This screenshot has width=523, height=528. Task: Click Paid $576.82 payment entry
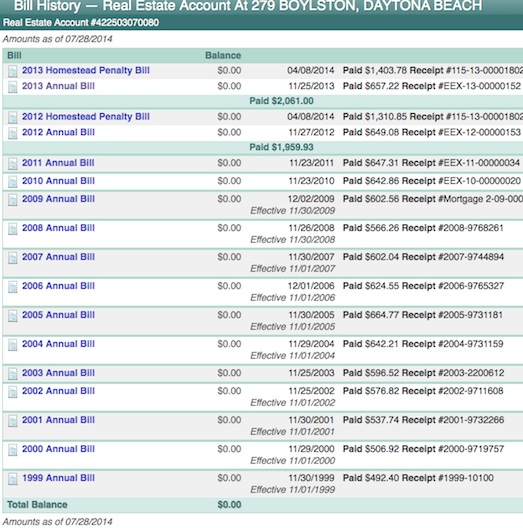pyautogui.click(x=423, y=391)
